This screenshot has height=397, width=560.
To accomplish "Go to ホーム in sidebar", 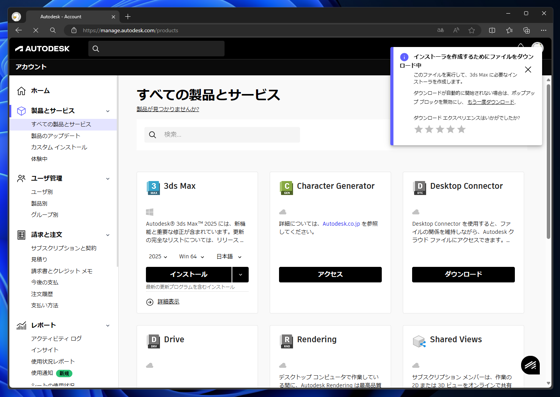I will coord(40,91).
